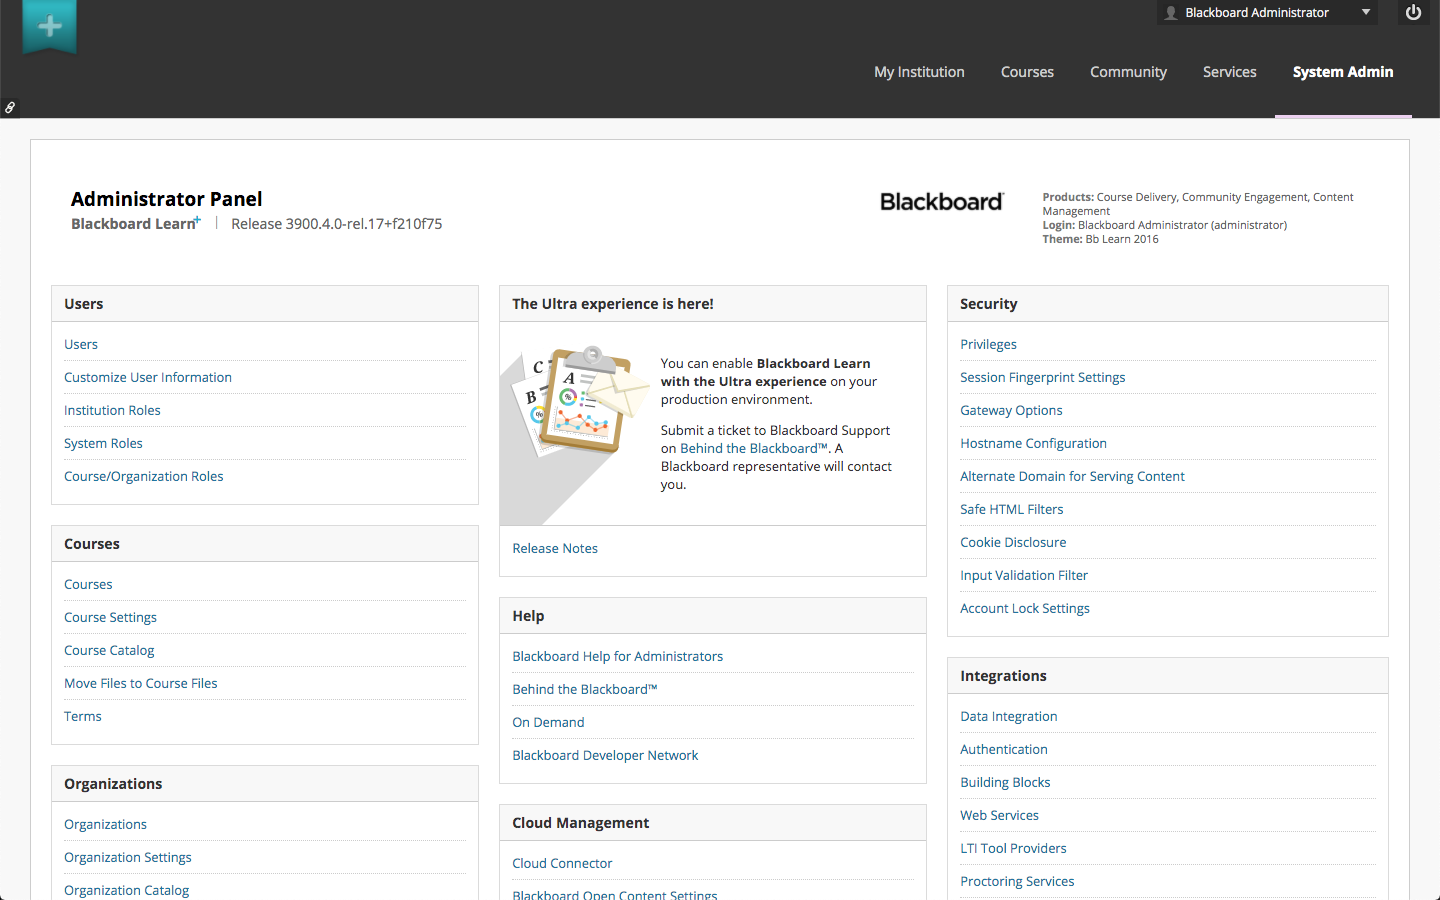
Task: Open Behind the Blackboard in Help panel
Action: [585, 689]
